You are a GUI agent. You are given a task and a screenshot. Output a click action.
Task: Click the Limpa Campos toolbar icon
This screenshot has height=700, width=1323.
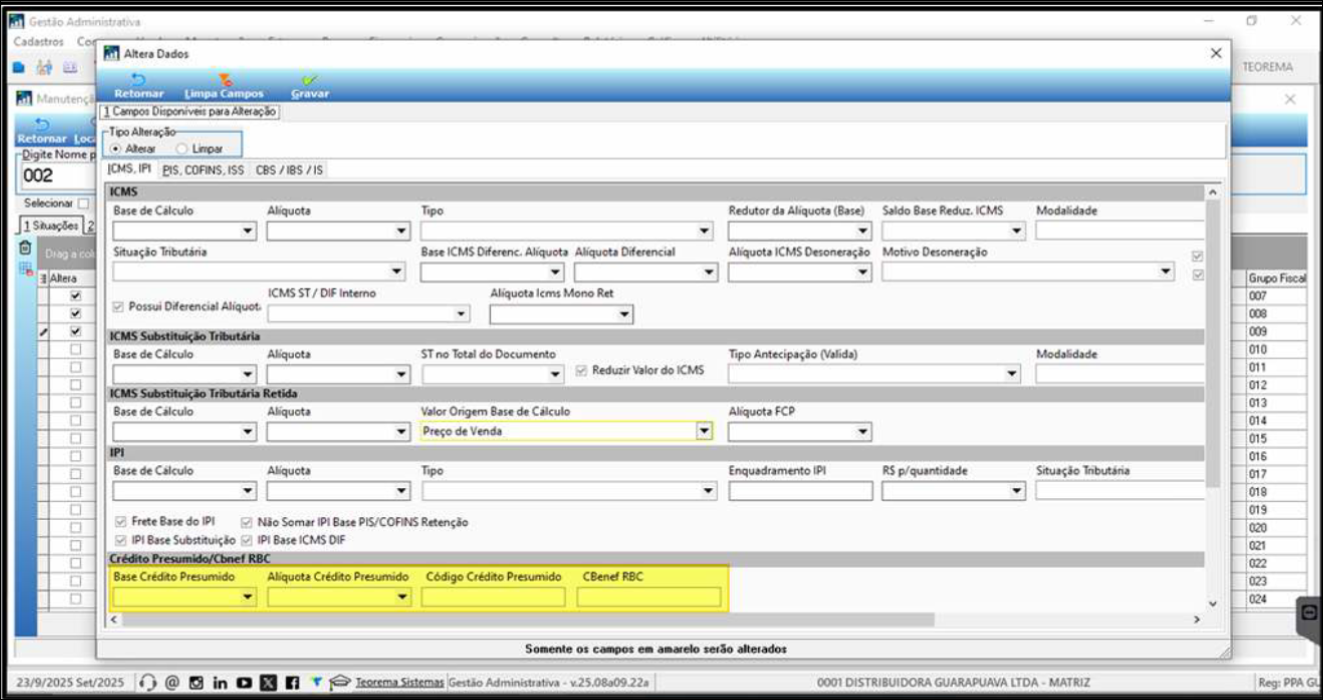pos(224,80)
